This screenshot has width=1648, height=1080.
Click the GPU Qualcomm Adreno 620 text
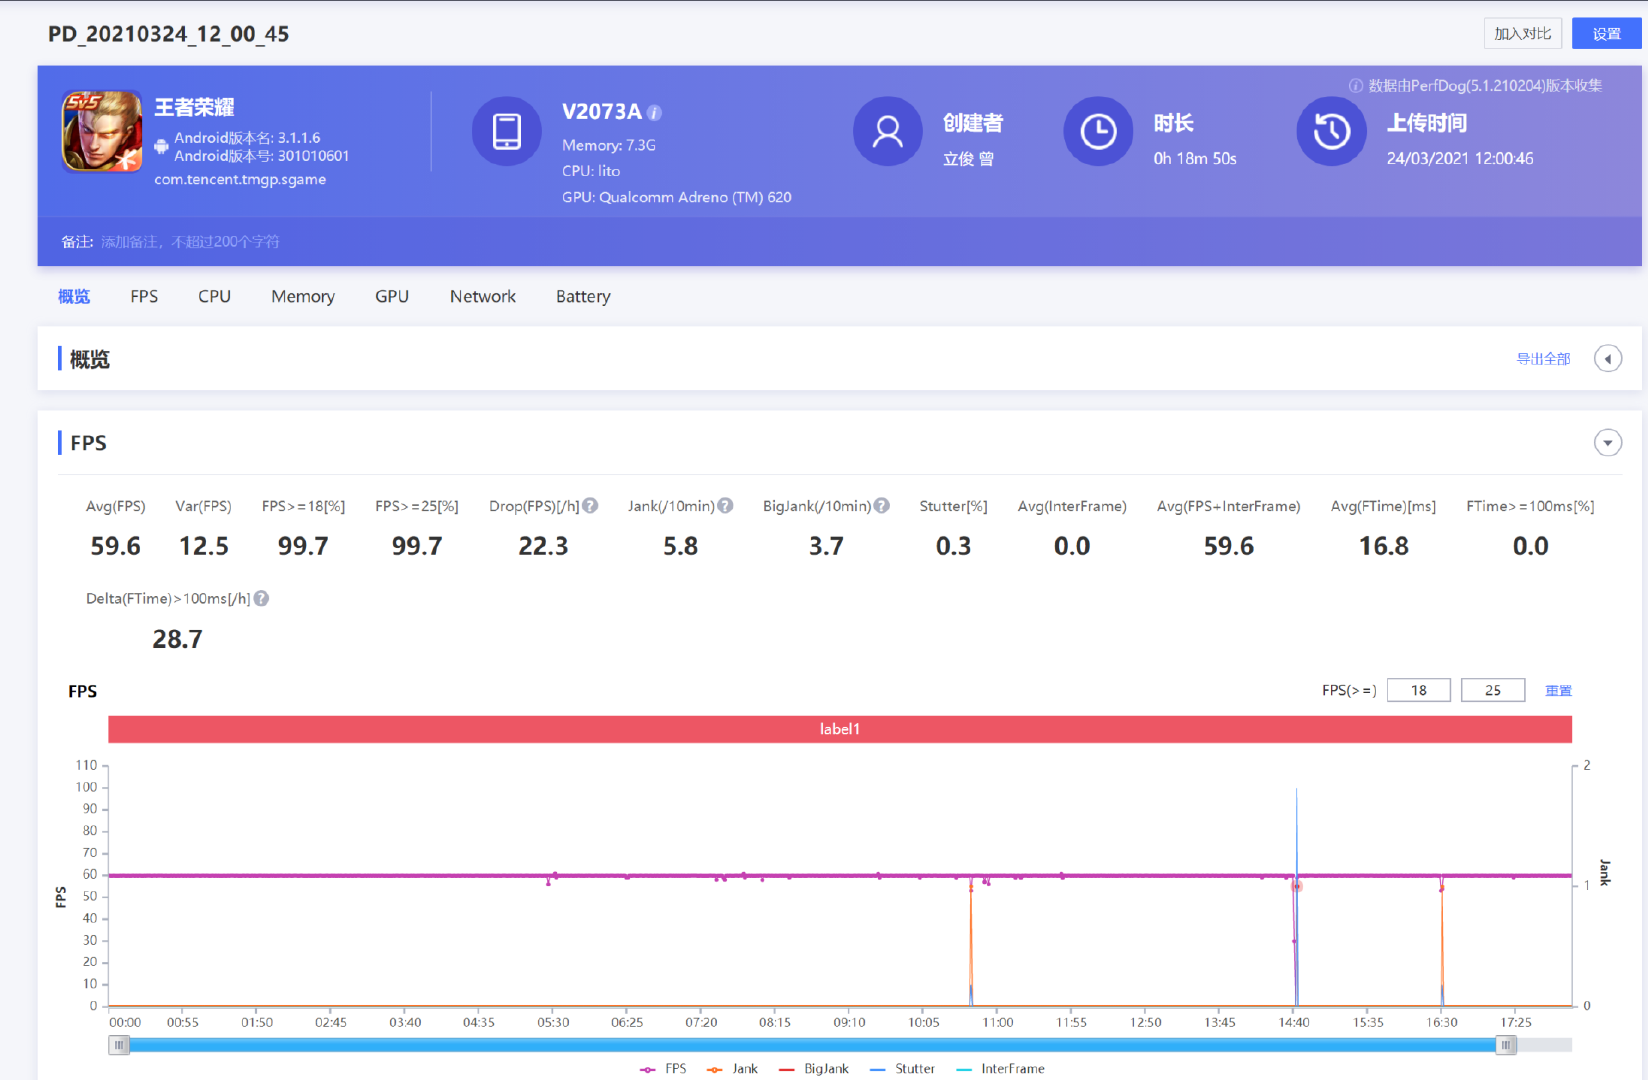pyautogui.click(x=676, y=197)
